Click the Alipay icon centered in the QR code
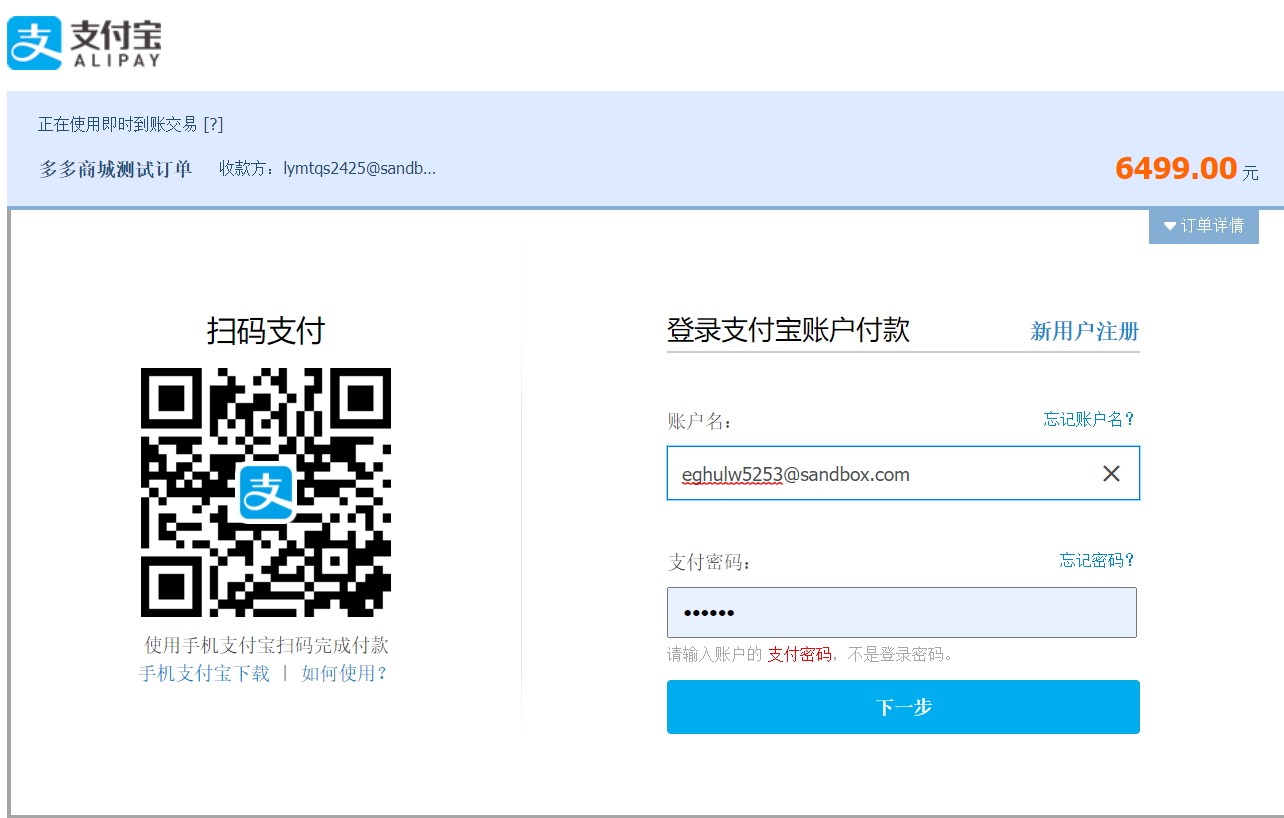Screen dimensions: 1284x818 [x=267, y=491]
